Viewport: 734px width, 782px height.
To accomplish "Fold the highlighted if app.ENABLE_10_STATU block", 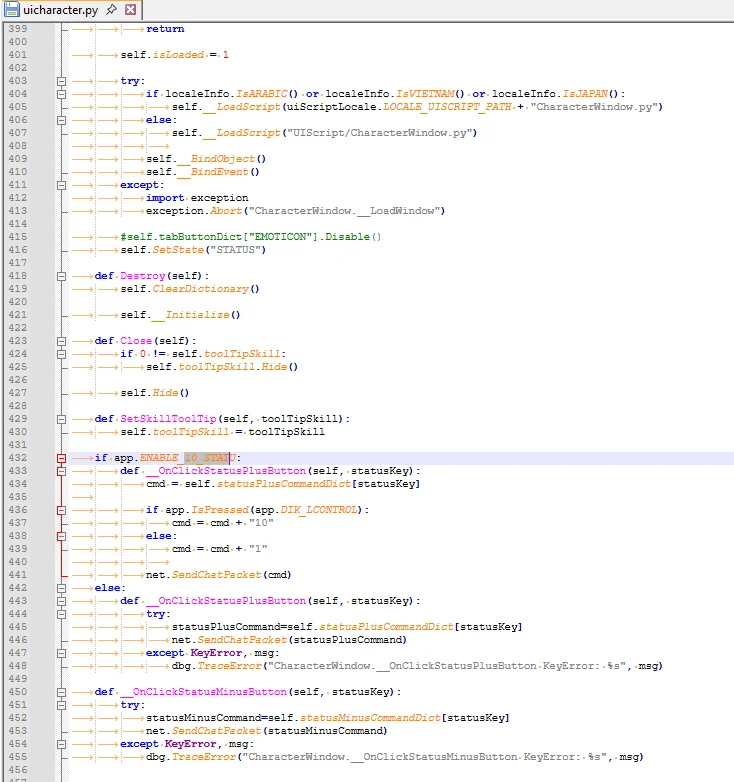I will (x=61, y=458).
